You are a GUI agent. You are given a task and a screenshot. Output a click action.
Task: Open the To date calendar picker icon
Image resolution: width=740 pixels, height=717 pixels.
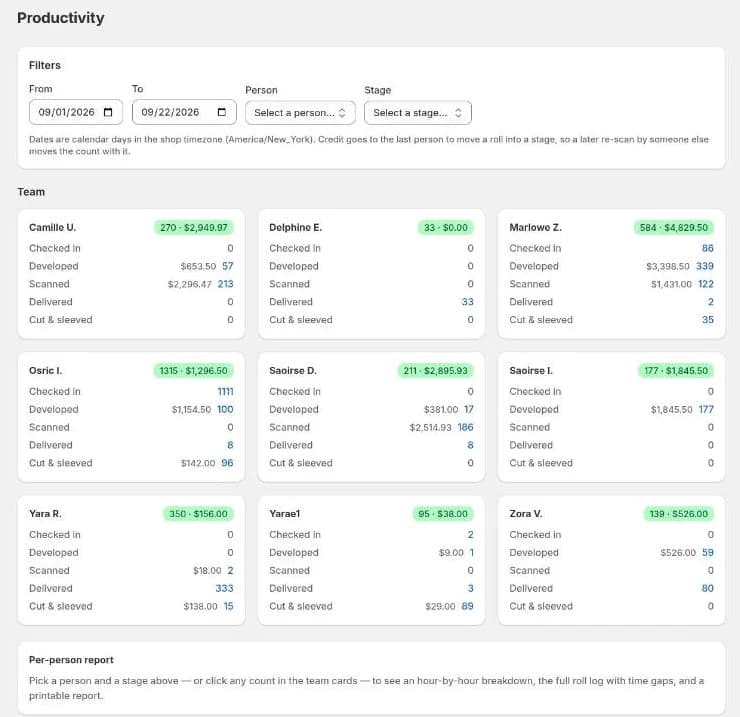[221, 112]
